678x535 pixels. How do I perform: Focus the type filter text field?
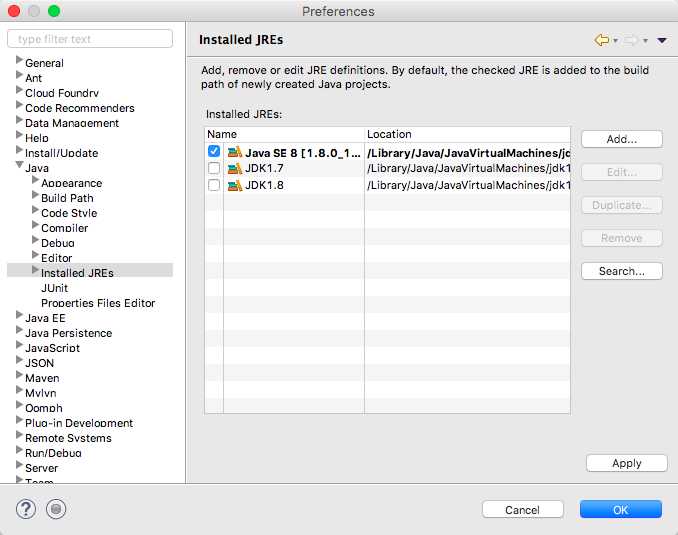90,39
